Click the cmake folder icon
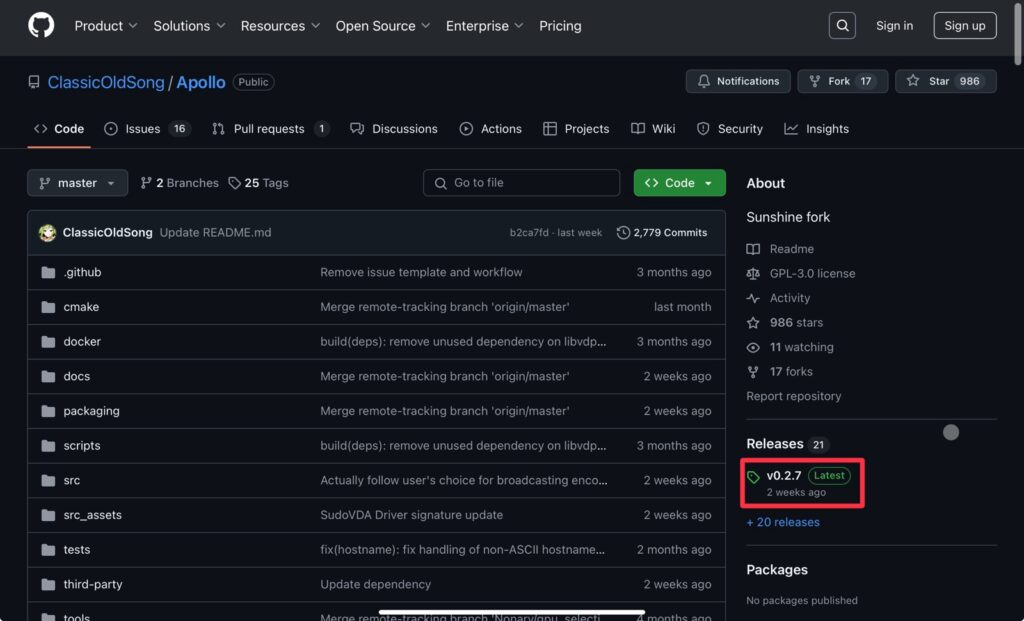The height and width of the screenshot is (621, 1024). click(x=48, y=307)
